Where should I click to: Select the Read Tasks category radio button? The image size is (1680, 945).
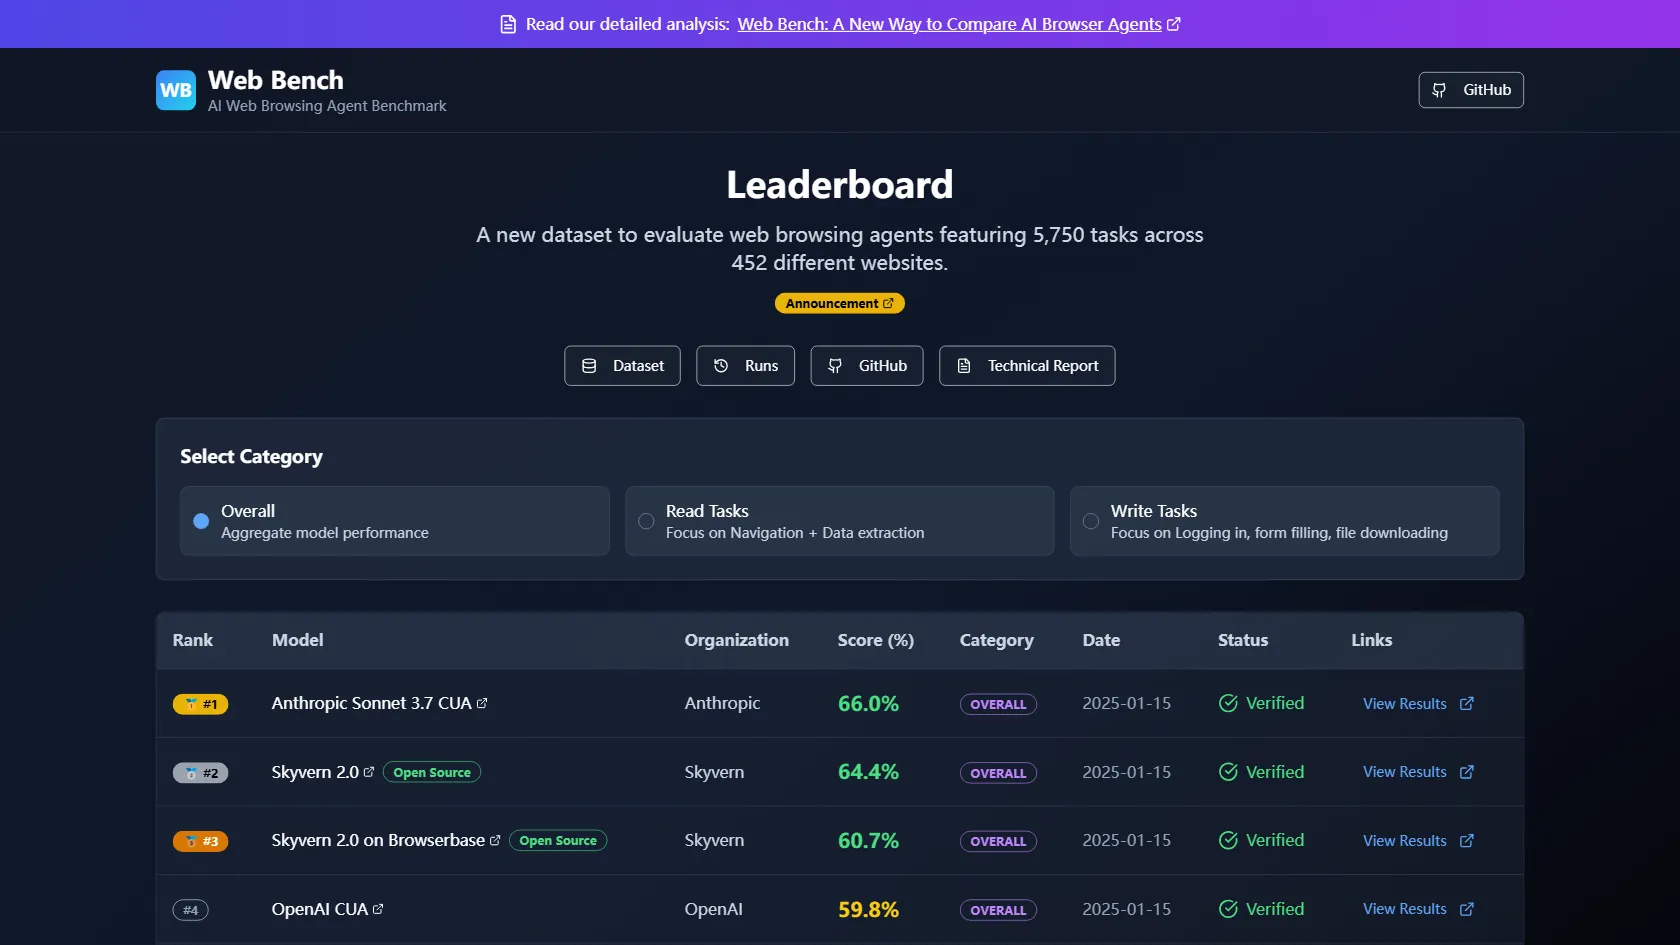646,521
